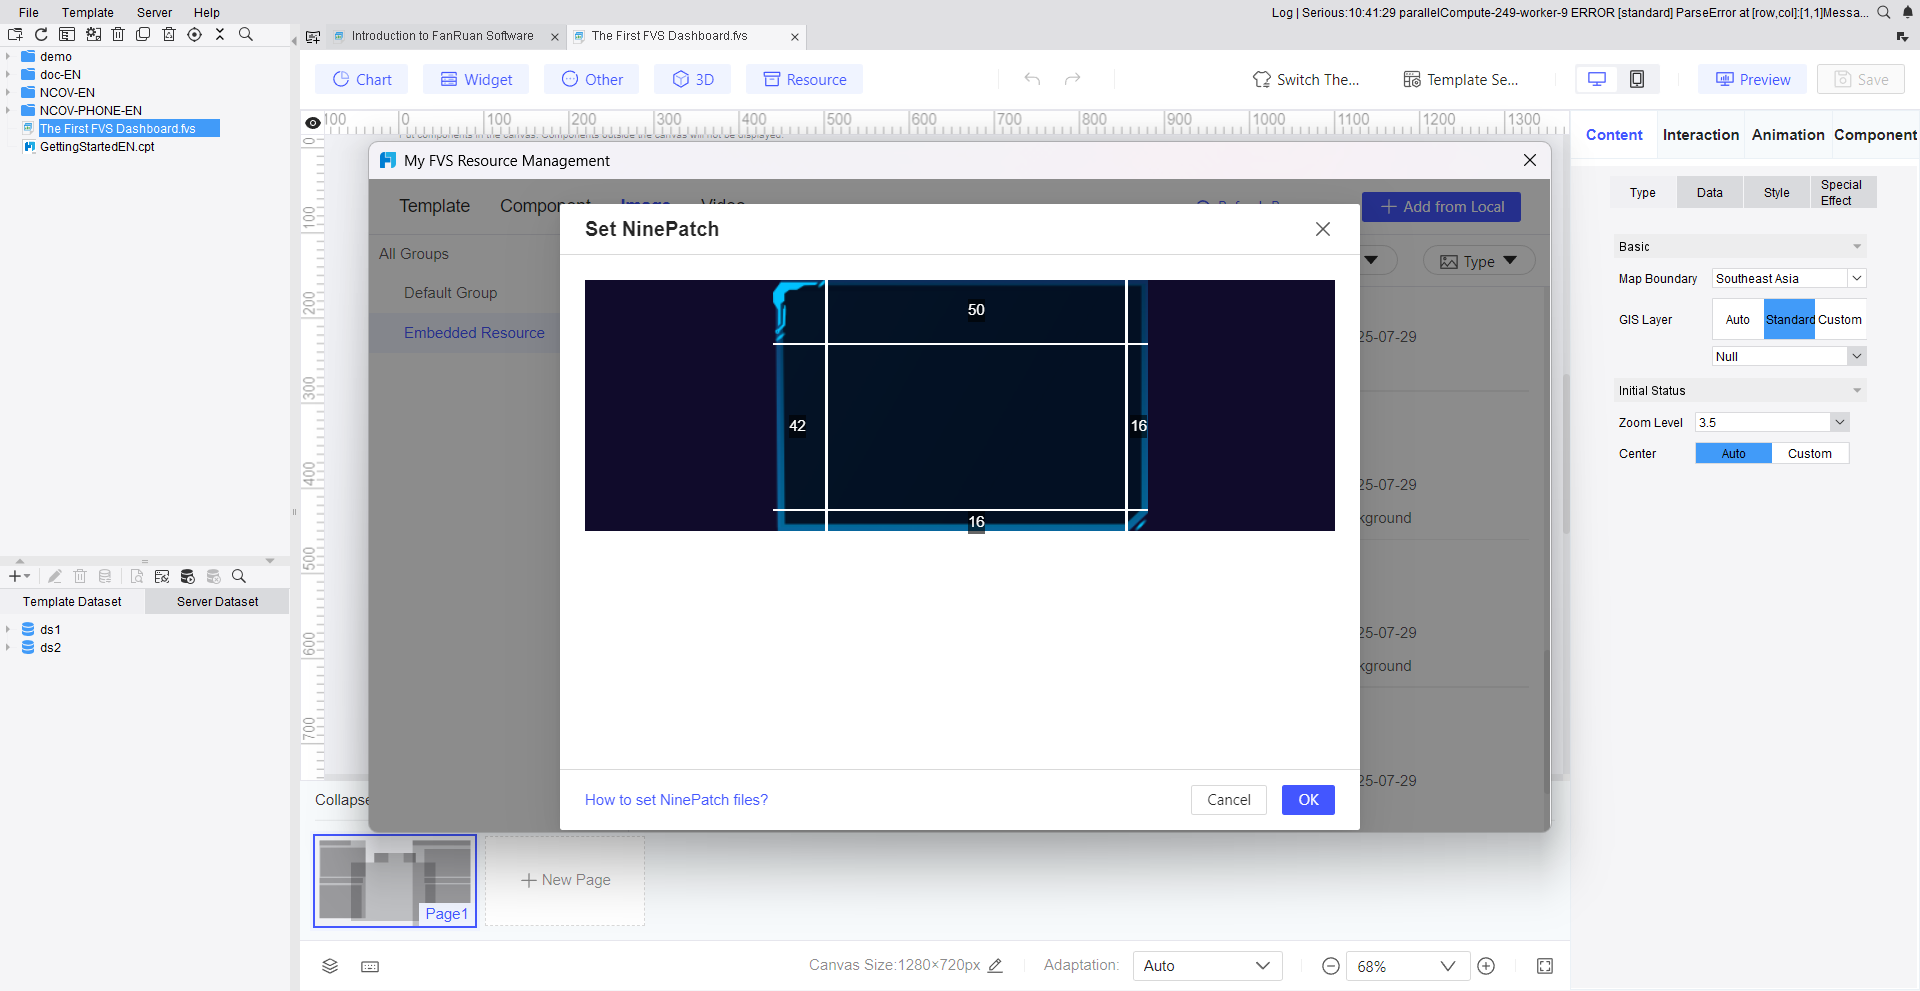Zoom out with the minus icon
Image resolution: width=1920 pixels, height=991 pixels.
1331,966
